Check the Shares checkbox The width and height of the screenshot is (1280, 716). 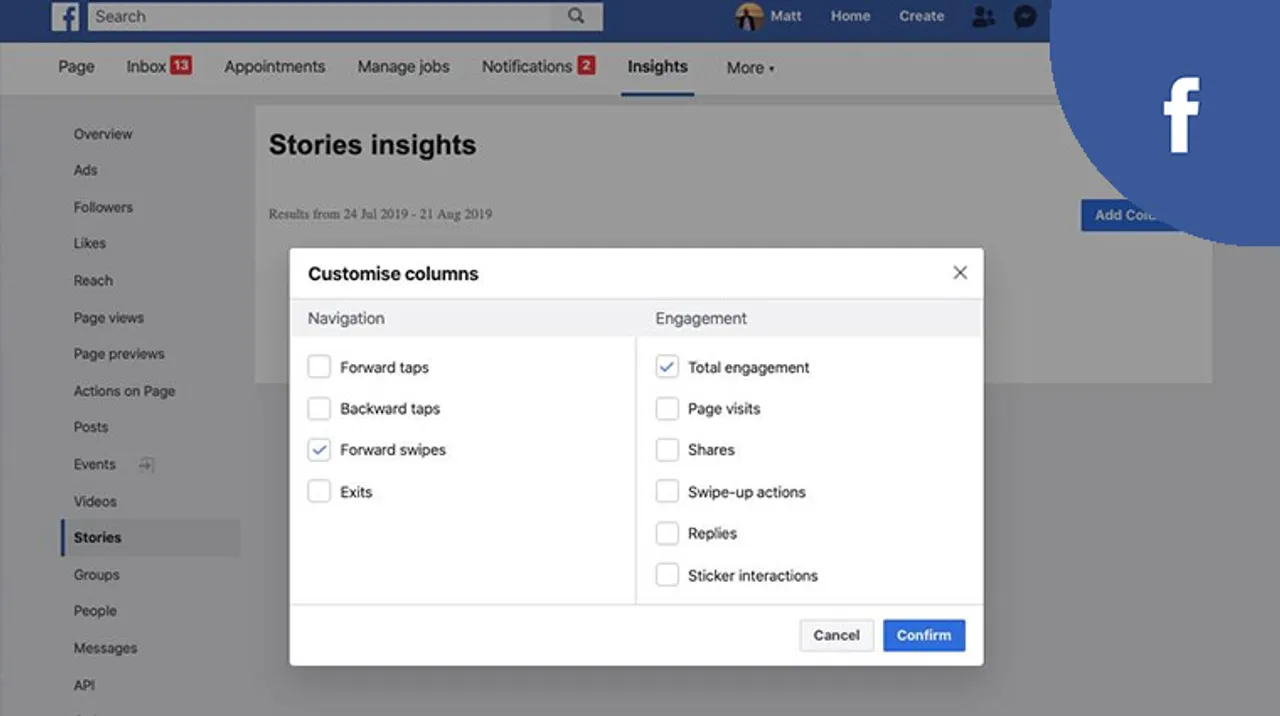[x=667, y=450]
